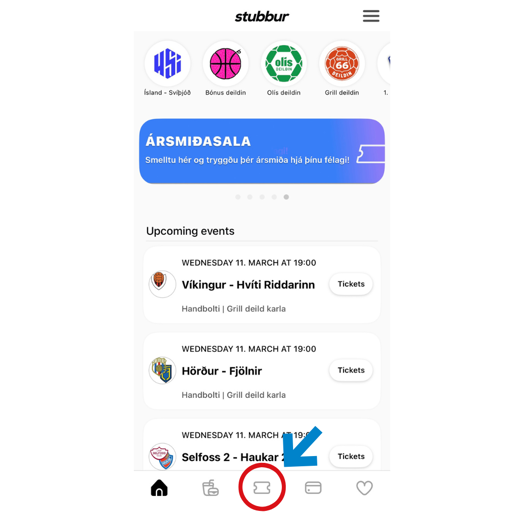The width and height of the screenshot is (524, 524).
Task: Open the hamburger menu
Action: point(371,16)
